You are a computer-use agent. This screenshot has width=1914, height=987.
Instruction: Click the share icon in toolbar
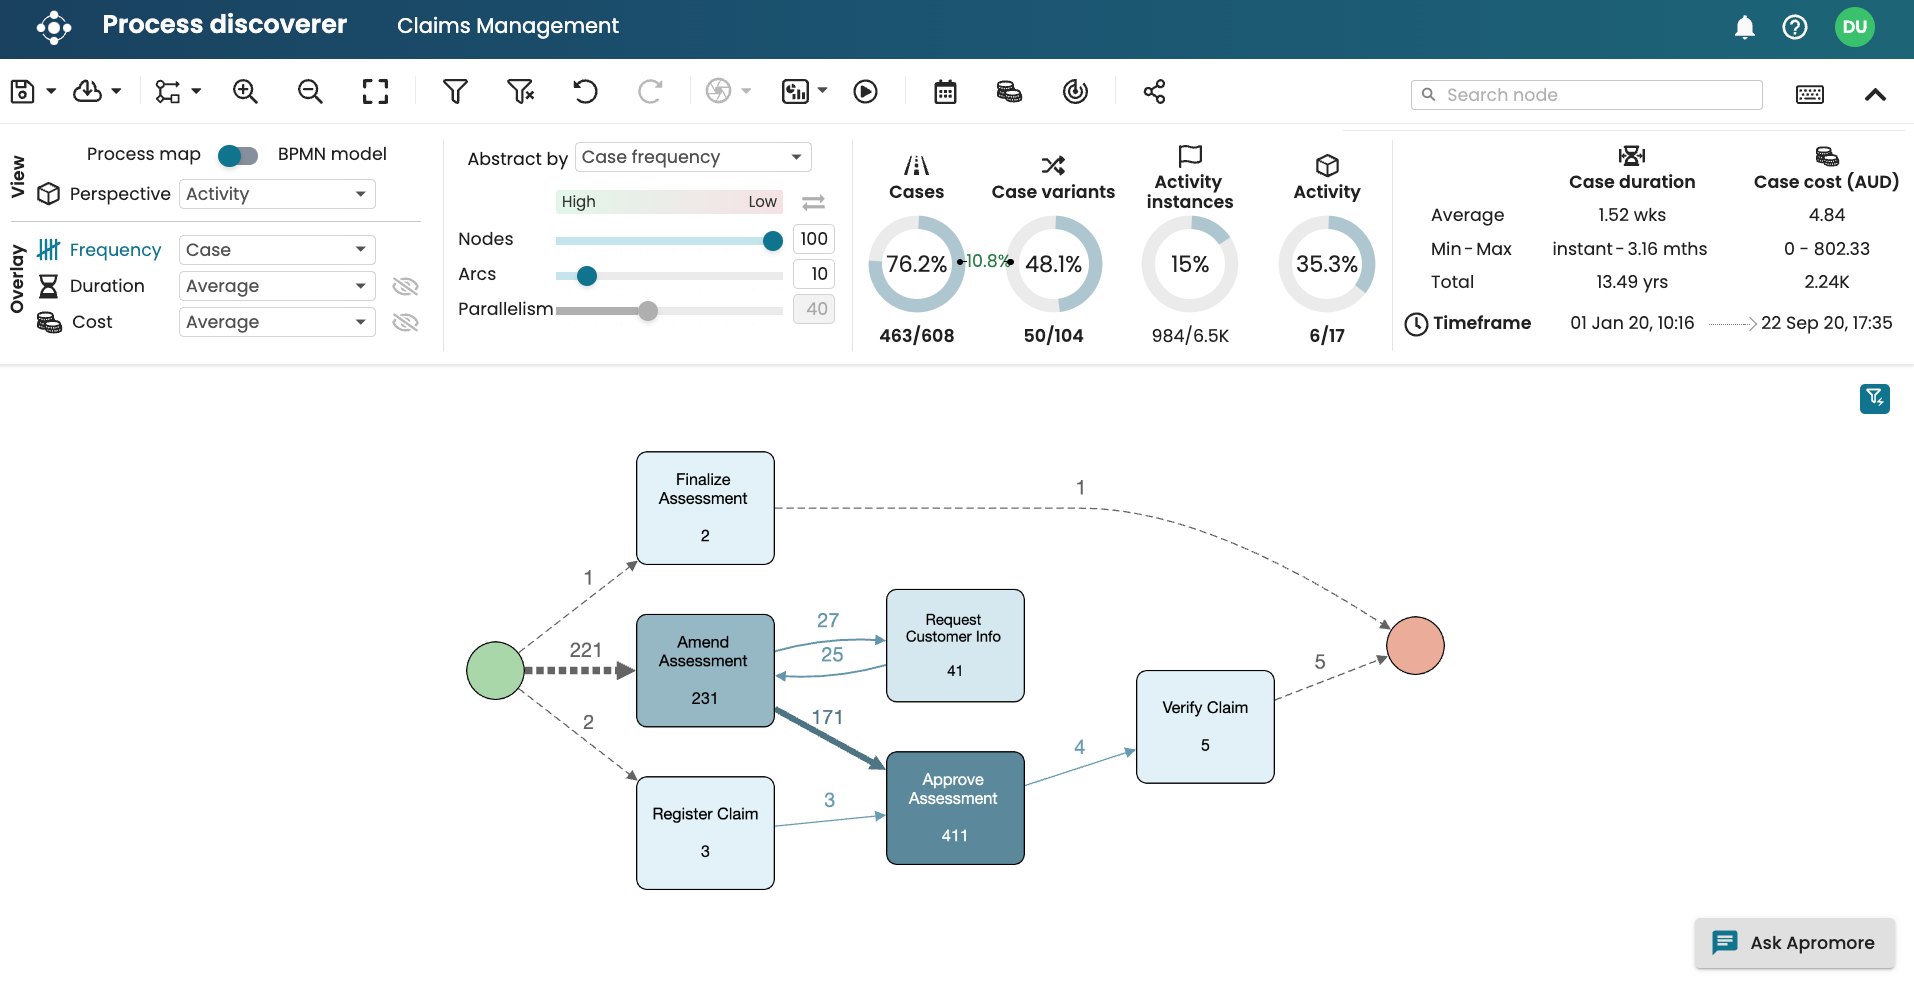(x=1154, y=92)
